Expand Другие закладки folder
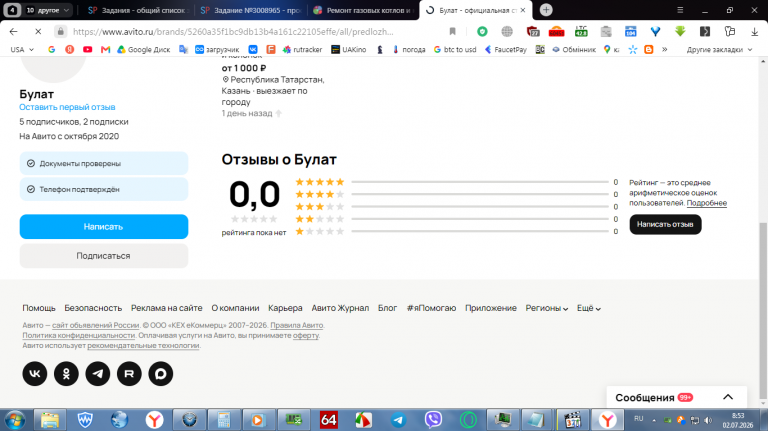Screen dimensions: 768x431 point(719,49)
